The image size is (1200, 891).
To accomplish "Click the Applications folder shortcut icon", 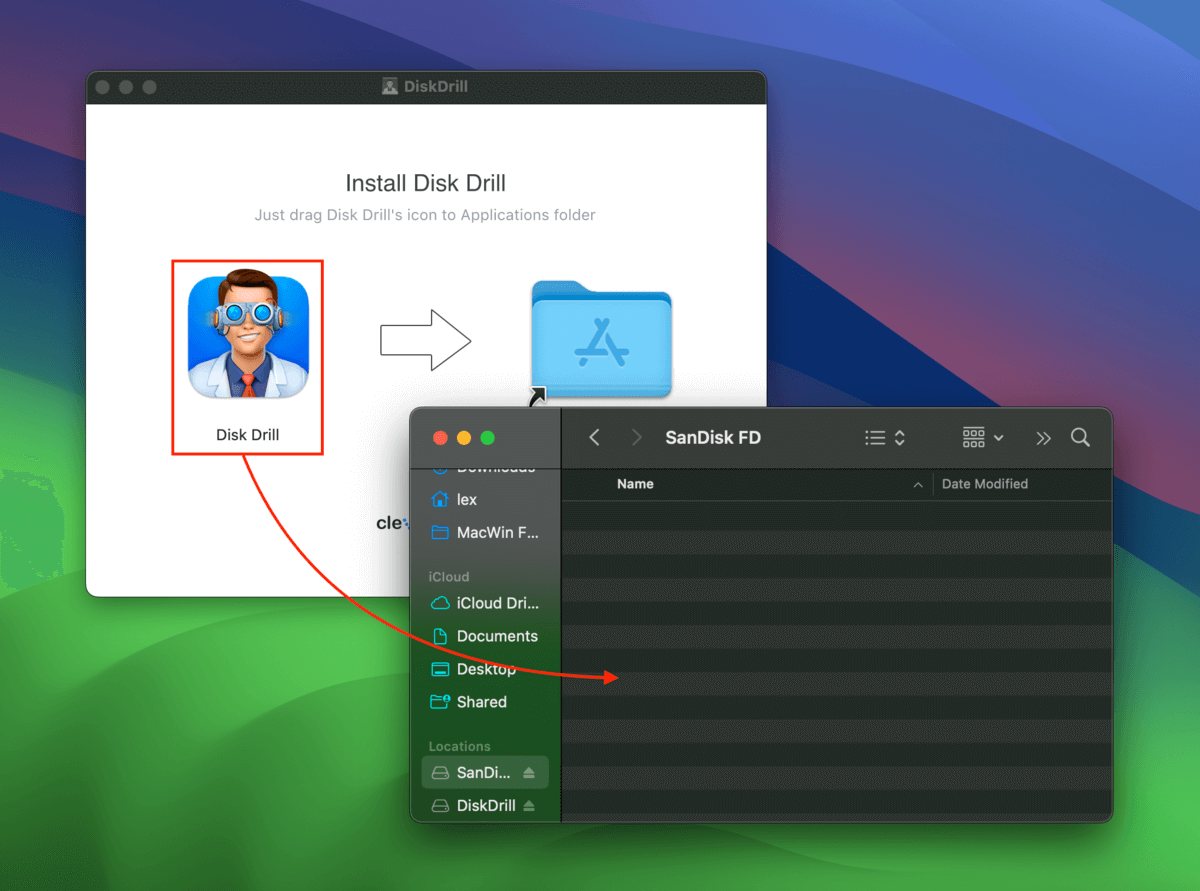I will pyautogui.click(x=601, y=341).
